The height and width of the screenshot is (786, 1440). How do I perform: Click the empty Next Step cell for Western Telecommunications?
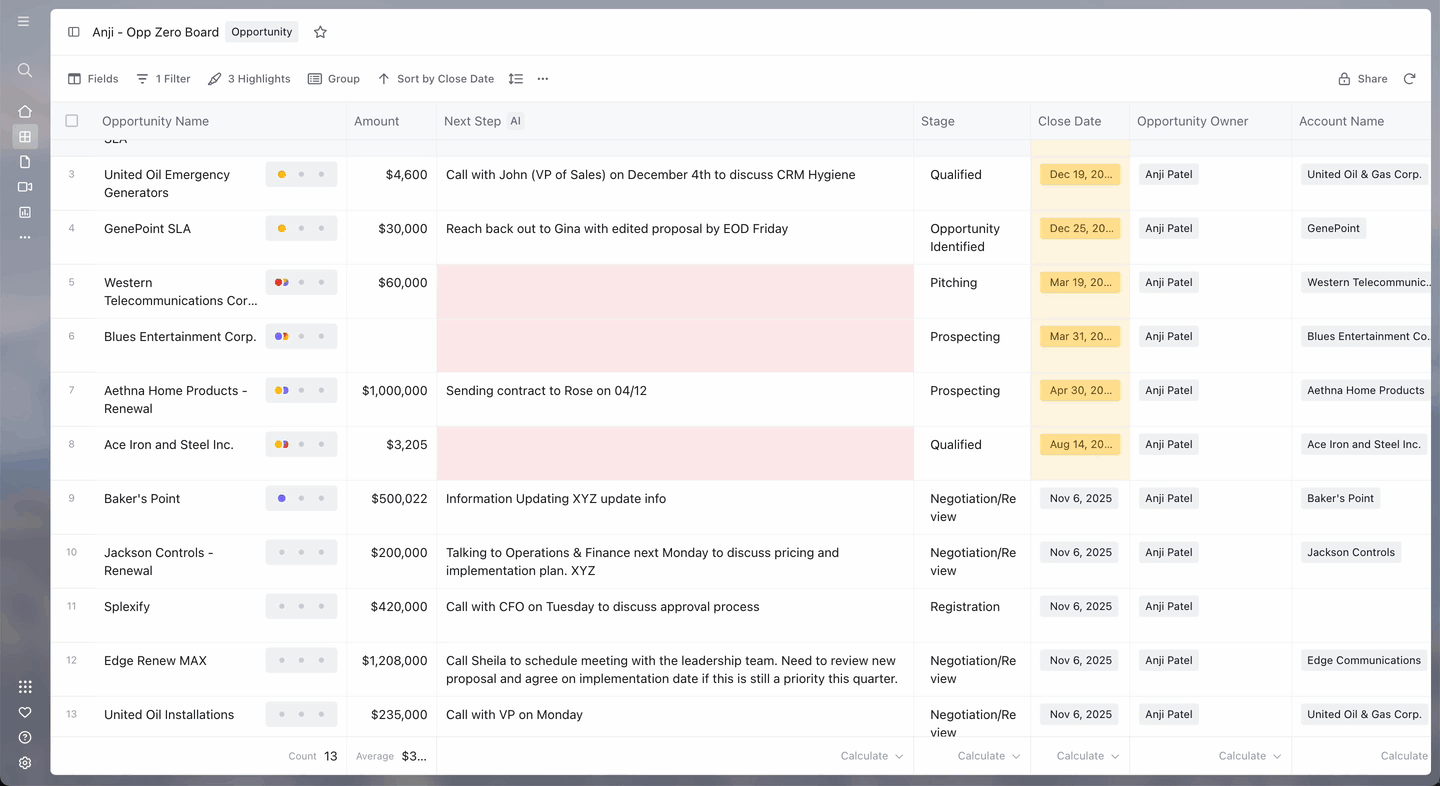tap(675, 291)
